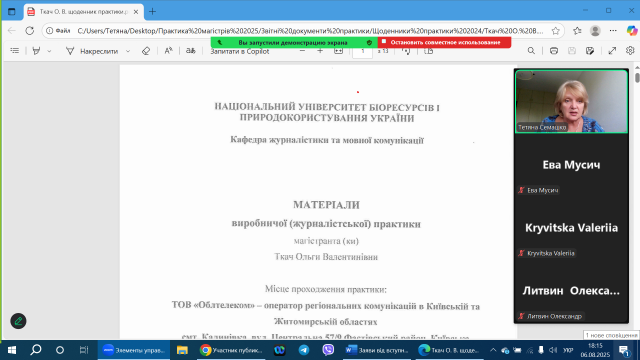640x360 pixels.
Task: Select the Литвин Олександр participant tile
Action: tap(571, 291)
